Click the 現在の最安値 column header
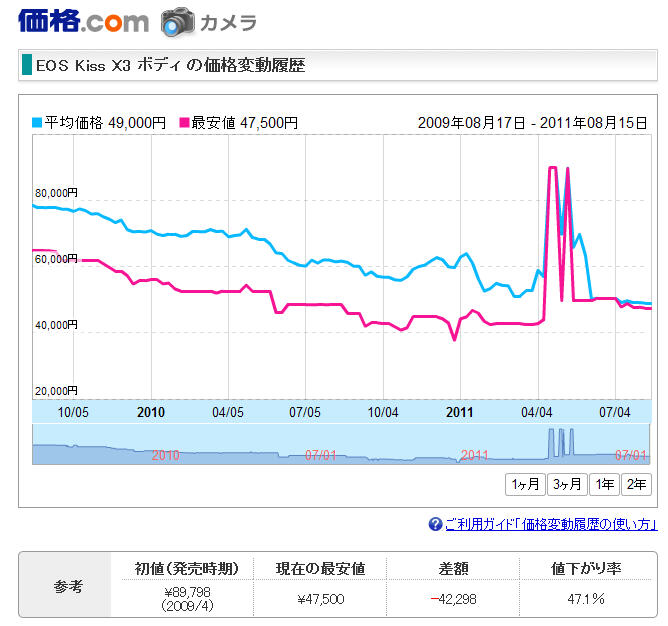668x626 pixels. (x=320, y=568)
